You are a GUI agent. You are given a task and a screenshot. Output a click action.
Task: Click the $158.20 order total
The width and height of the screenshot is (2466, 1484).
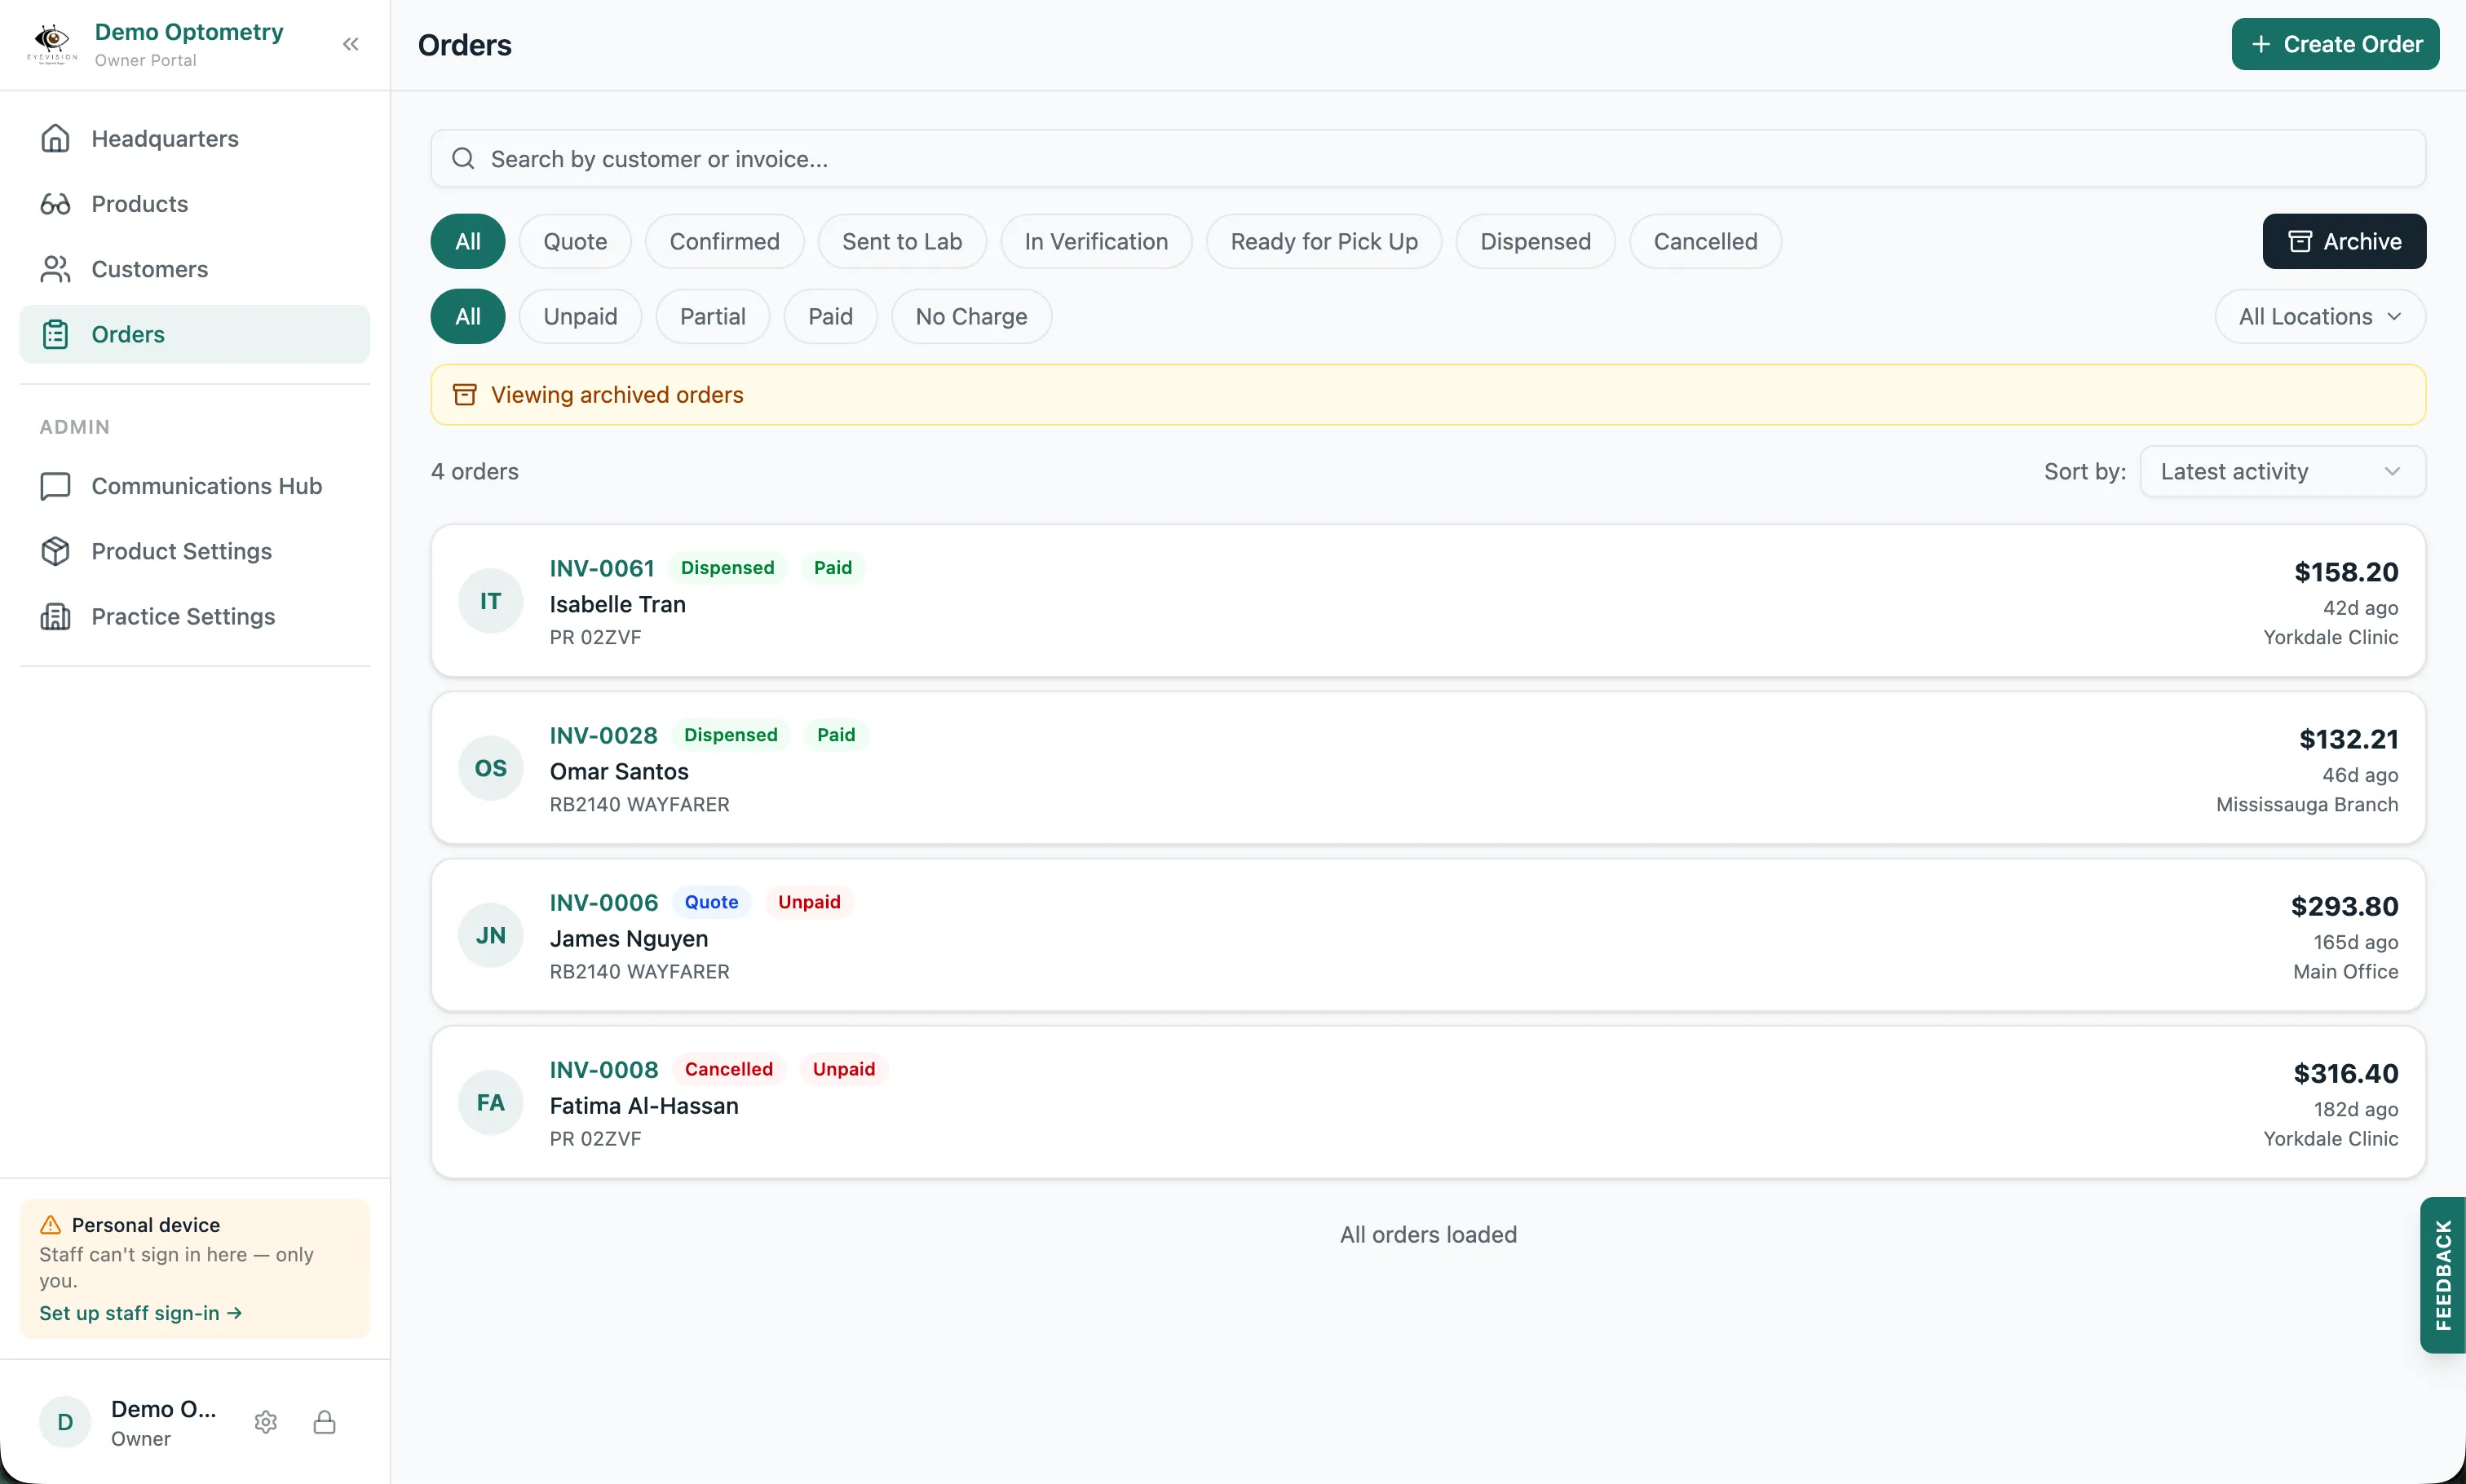pos(2345,571)
